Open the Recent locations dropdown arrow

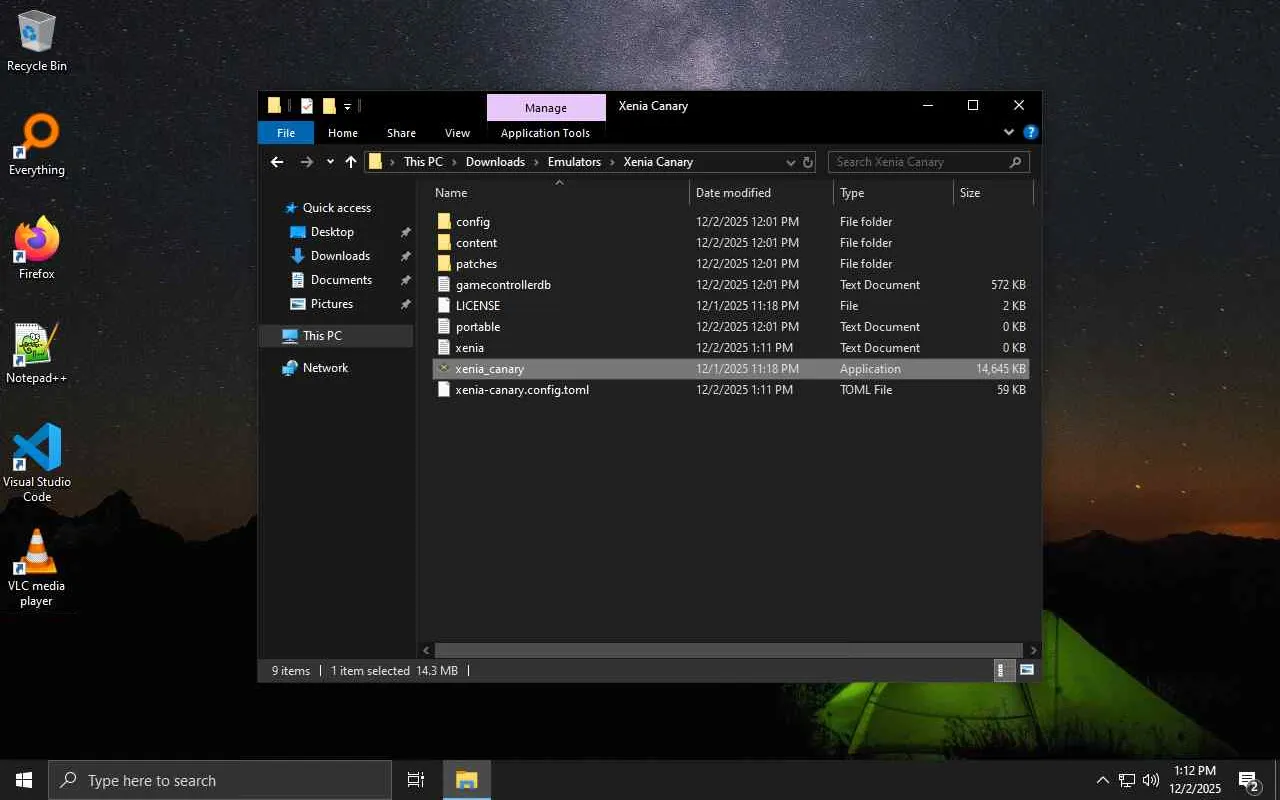point(331,162)
